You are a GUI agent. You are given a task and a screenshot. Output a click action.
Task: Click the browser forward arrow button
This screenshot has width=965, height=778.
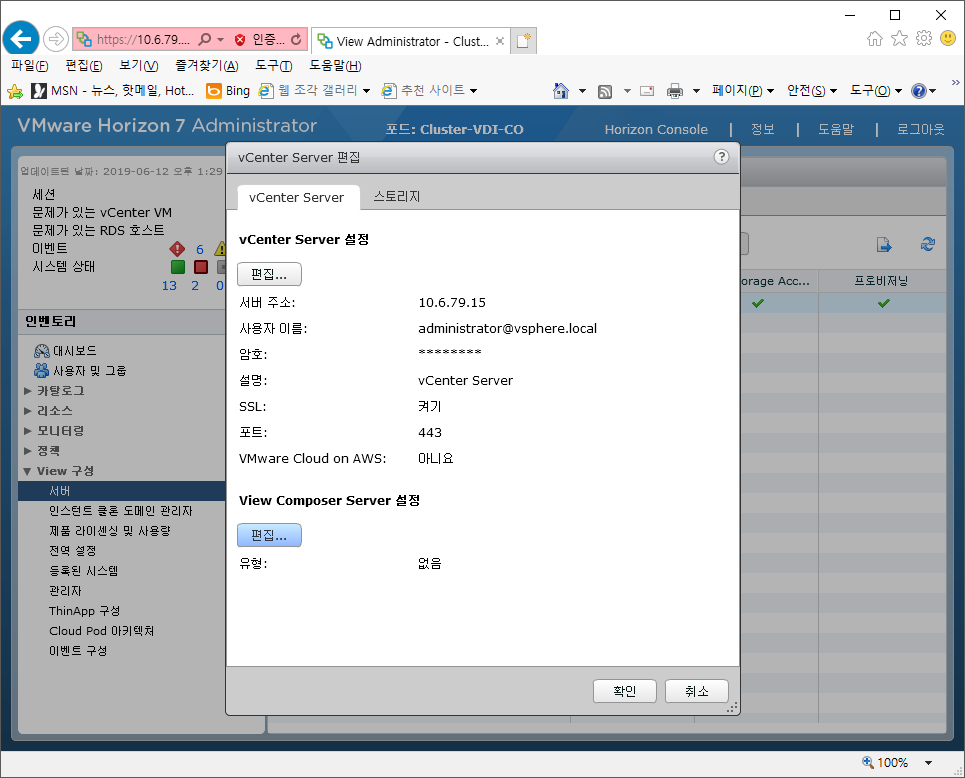pos(55,39)
